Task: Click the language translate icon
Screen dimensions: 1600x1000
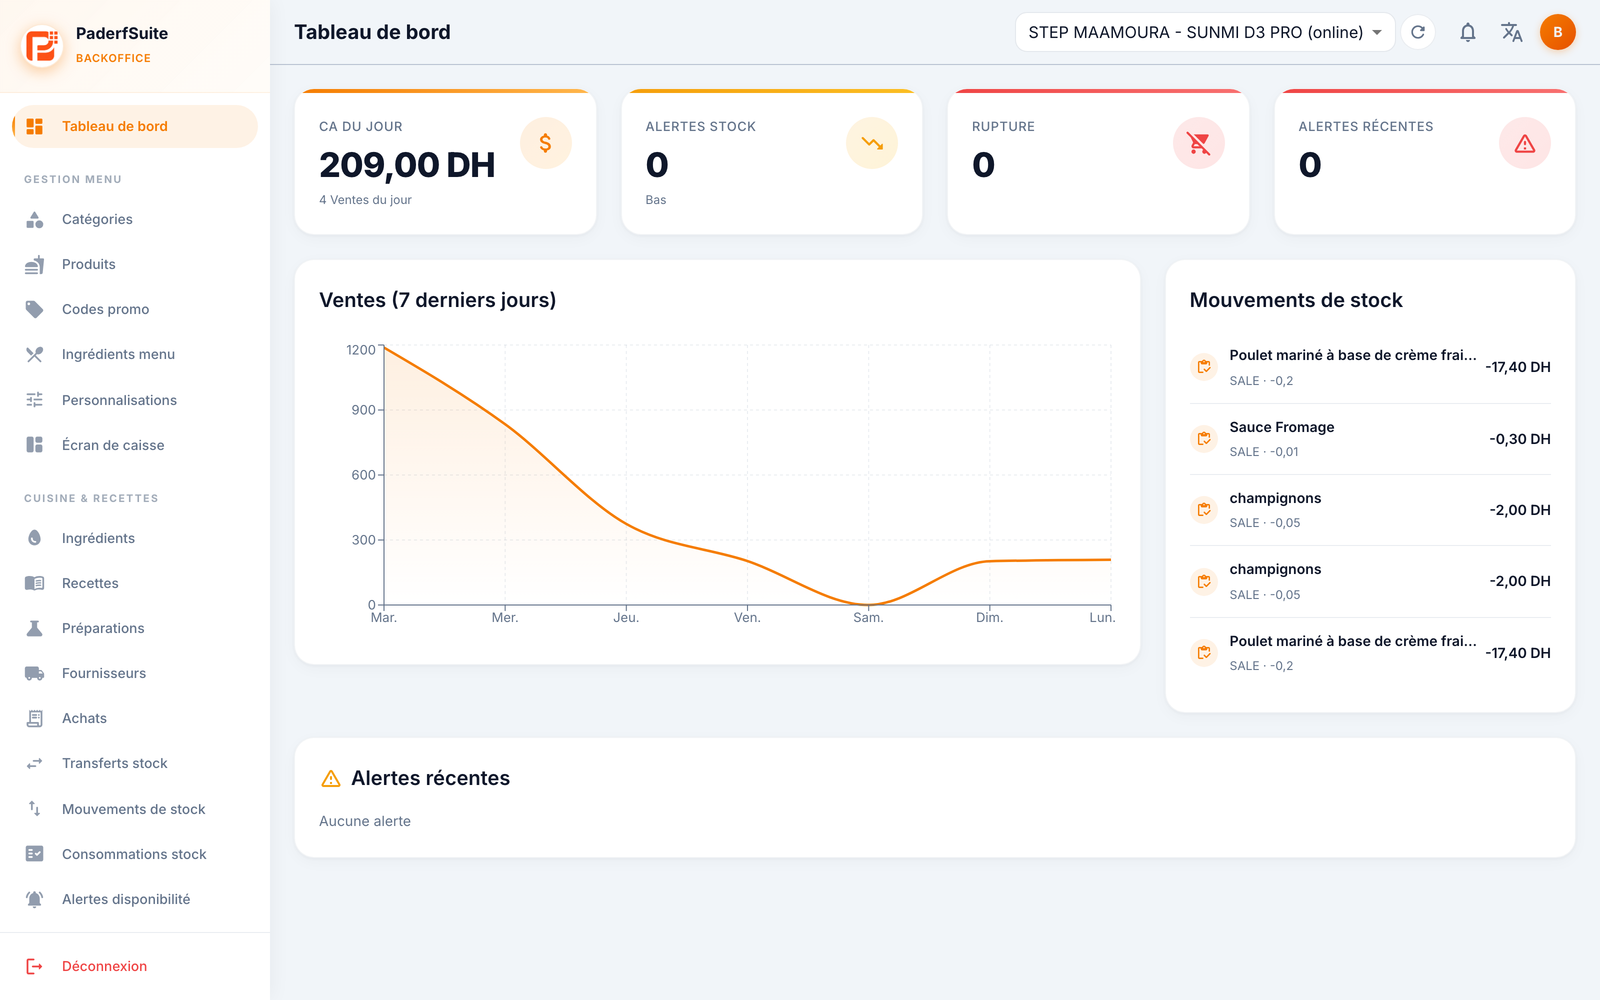Action: [1512, 32]
